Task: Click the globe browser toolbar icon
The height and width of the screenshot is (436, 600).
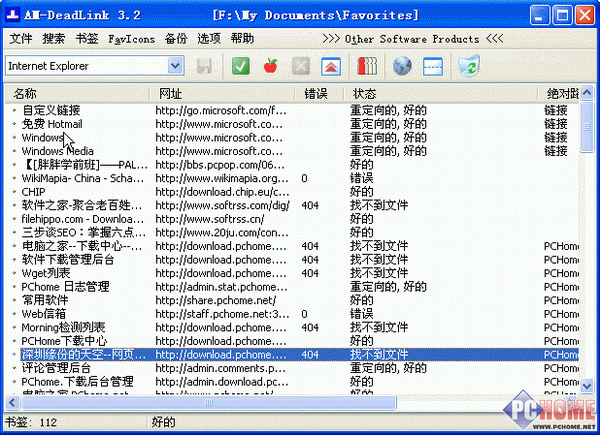Action: tap(402, 66)
